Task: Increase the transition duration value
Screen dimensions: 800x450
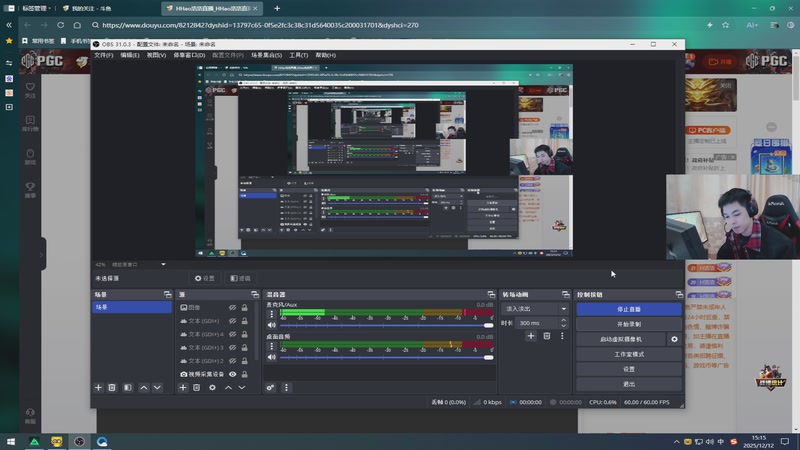Action: tap(563, 320)
